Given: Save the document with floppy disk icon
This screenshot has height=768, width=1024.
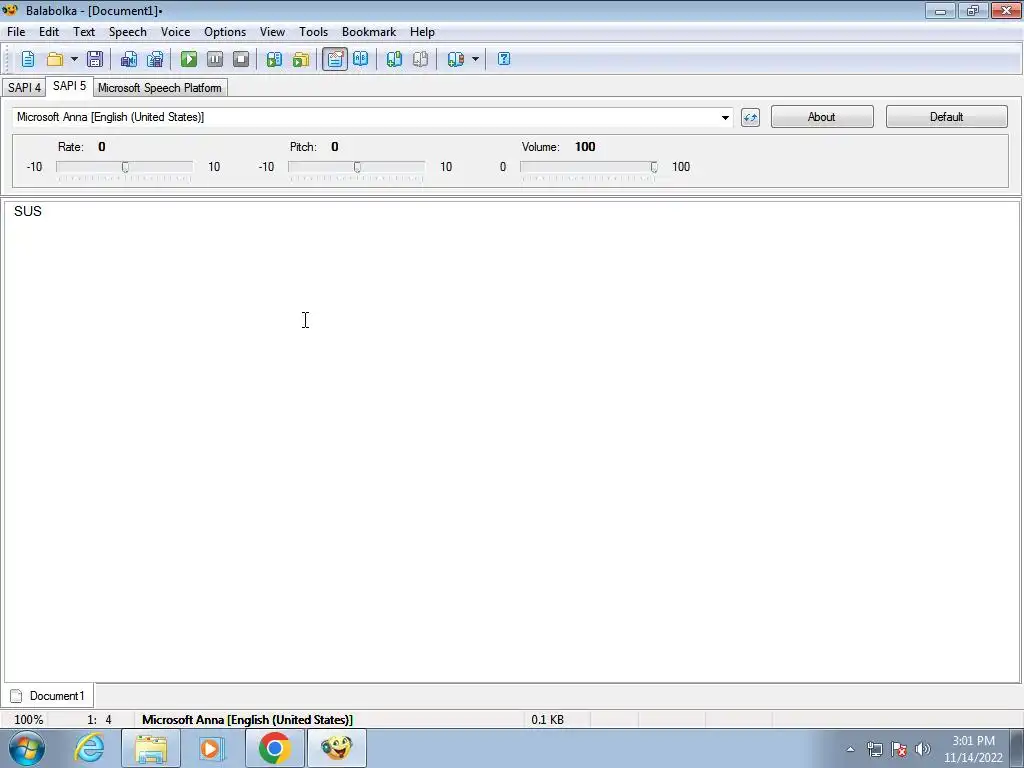Looking at the screenshot, I should 95,59.
